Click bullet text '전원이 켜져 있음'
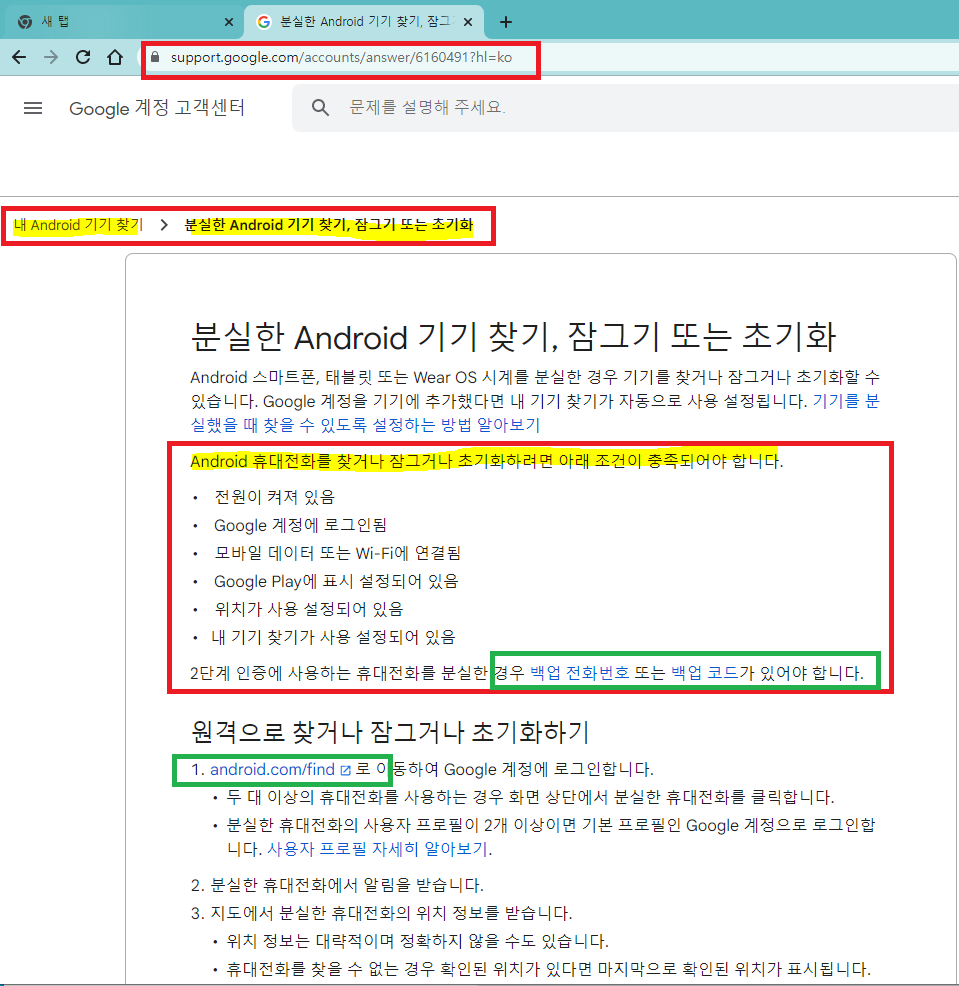 pyautogui.click(x=274, y=497)
